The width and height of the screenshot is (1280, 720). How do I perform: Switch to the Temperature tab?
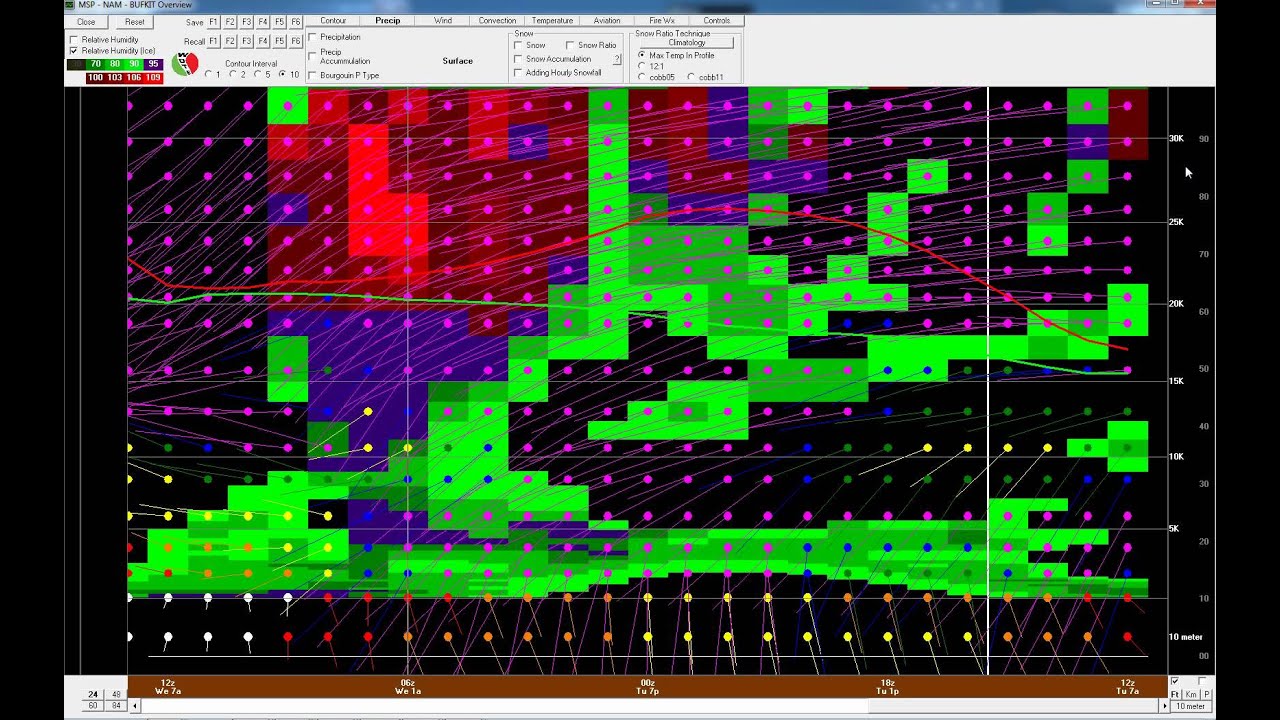(x=553, y=21)
